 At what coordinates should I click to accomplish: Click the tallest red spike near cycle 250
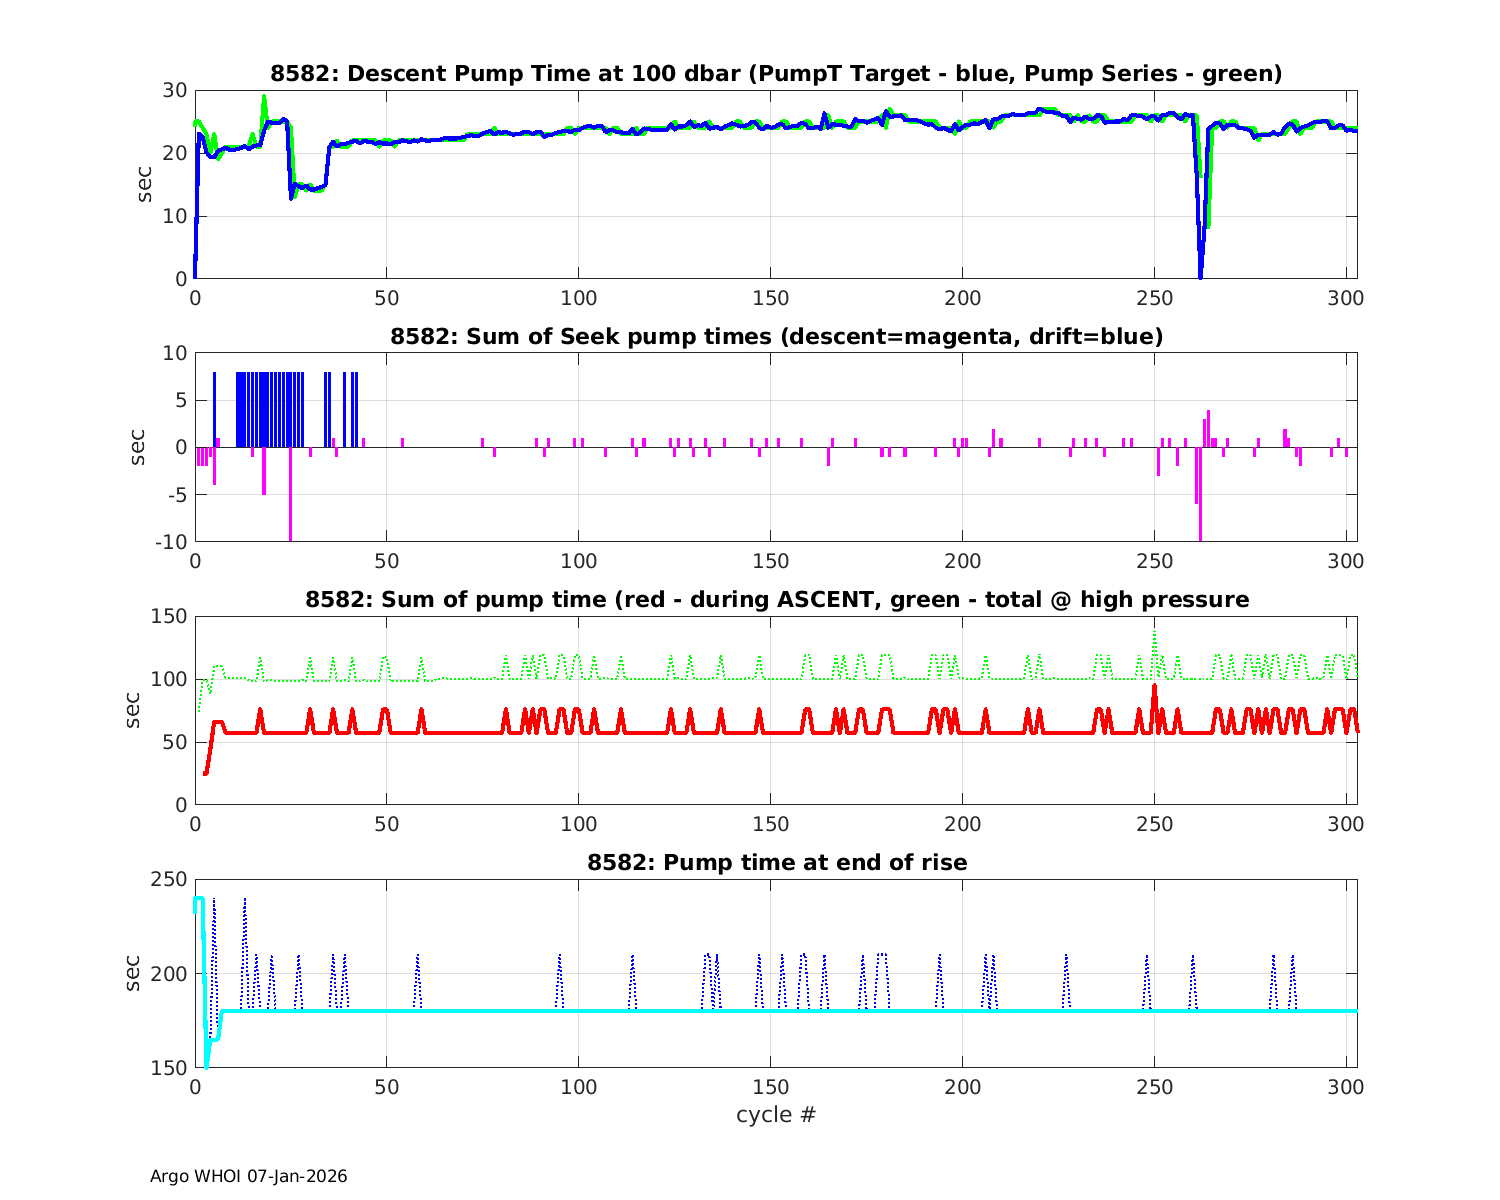[x=1154, y=688]
